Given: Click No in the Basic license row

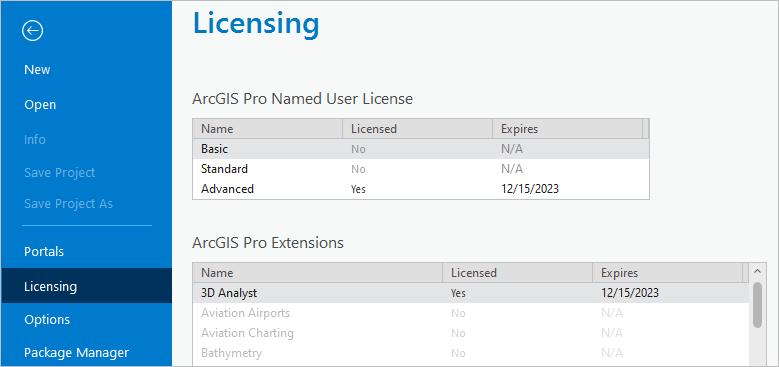Looking at the screenshot, I should coord(358,149).
